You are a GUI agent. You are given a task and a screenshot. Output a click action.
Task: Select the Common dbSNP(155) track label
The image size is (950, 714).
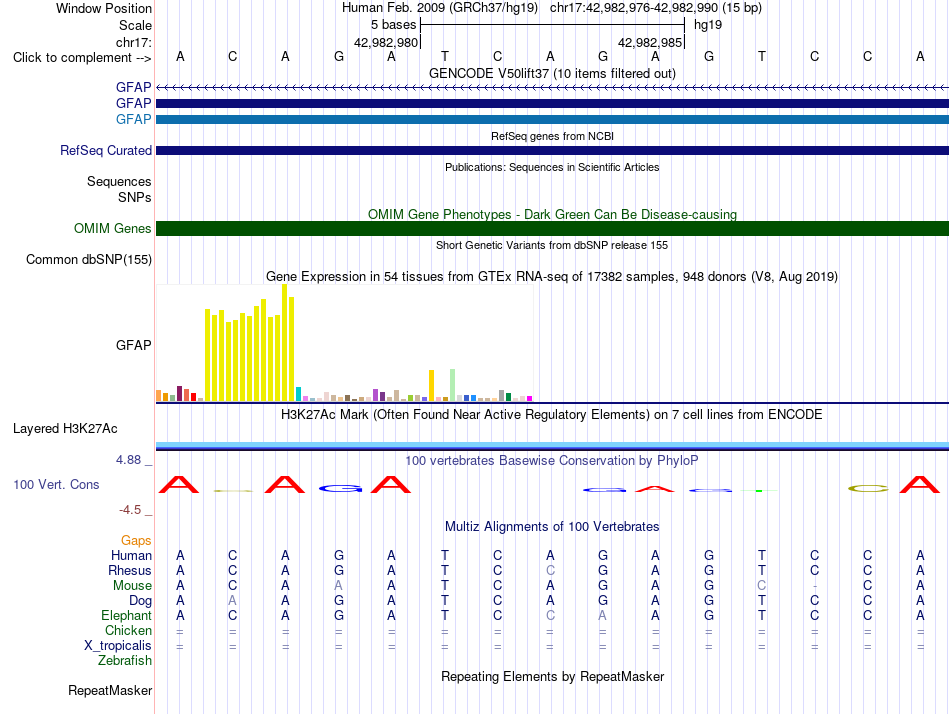[88, 259]
